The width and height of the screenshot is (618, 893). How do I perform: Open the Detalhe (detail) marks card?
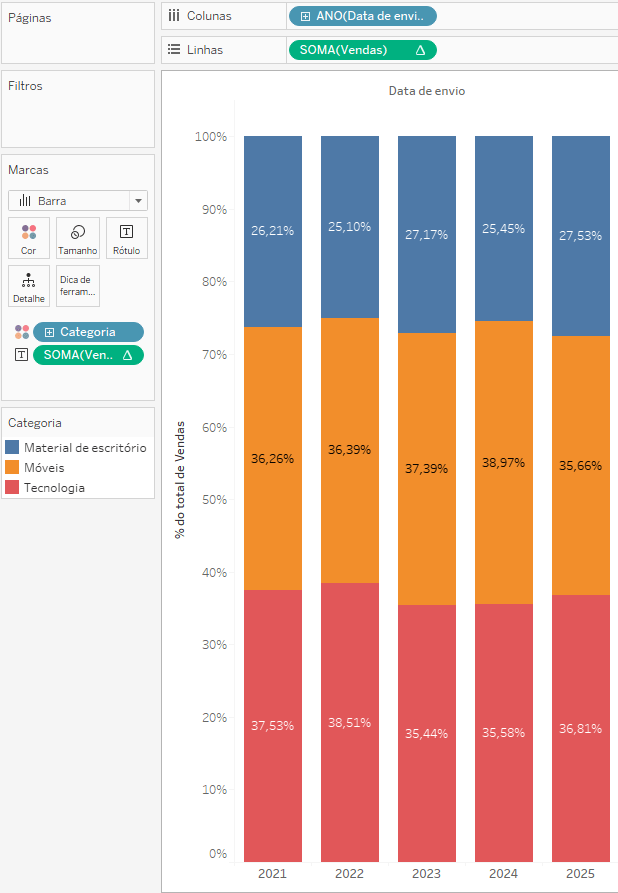coord(28,286)
